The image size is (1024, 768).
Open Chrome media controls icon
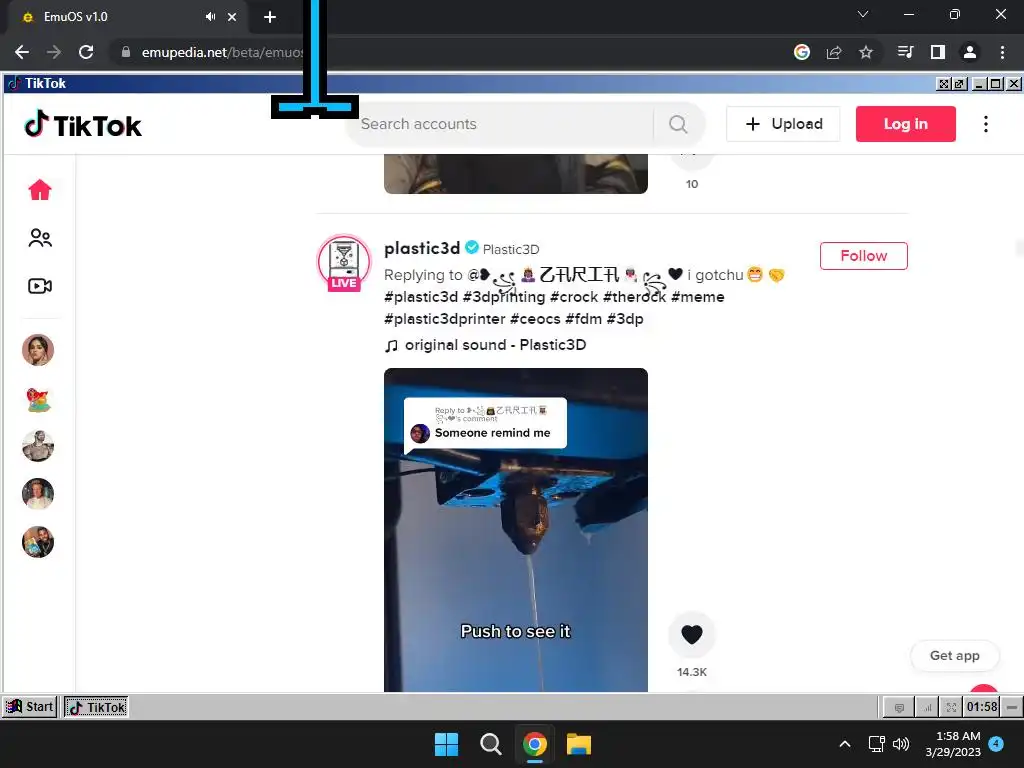coord(905,52)
